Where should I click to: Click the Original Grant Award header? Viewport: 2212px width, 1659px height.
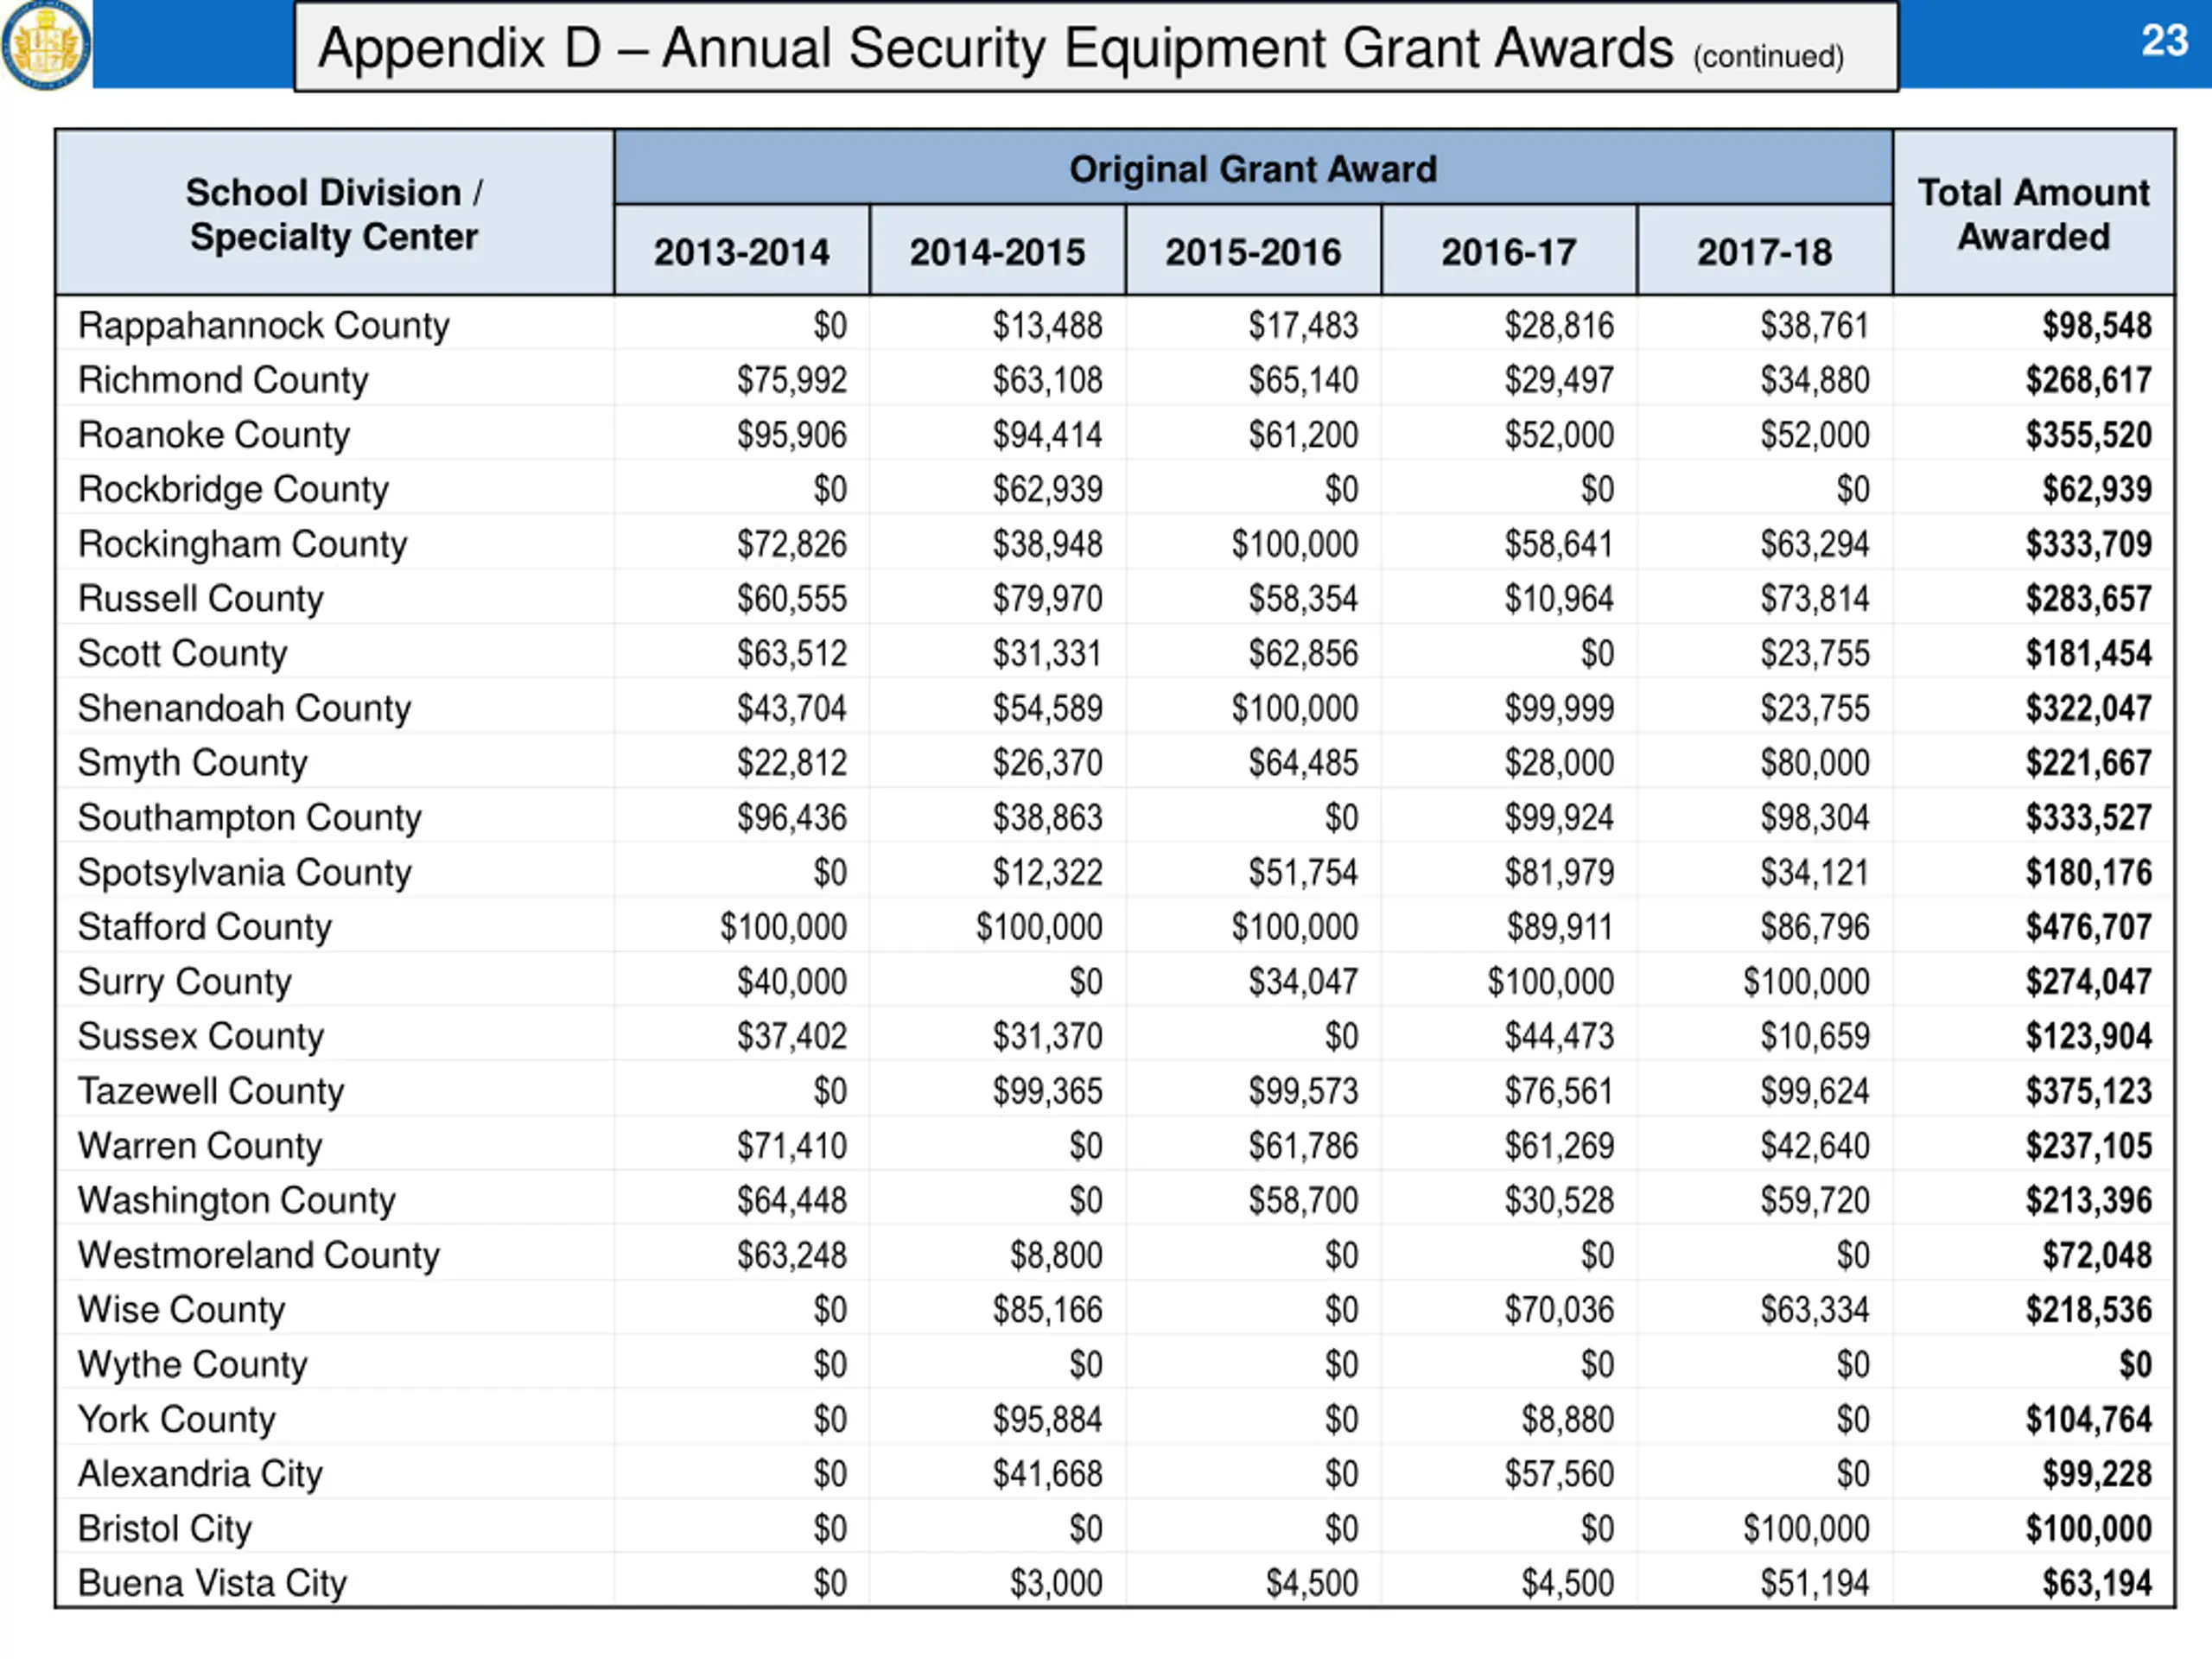click(x=1252, y=169)
